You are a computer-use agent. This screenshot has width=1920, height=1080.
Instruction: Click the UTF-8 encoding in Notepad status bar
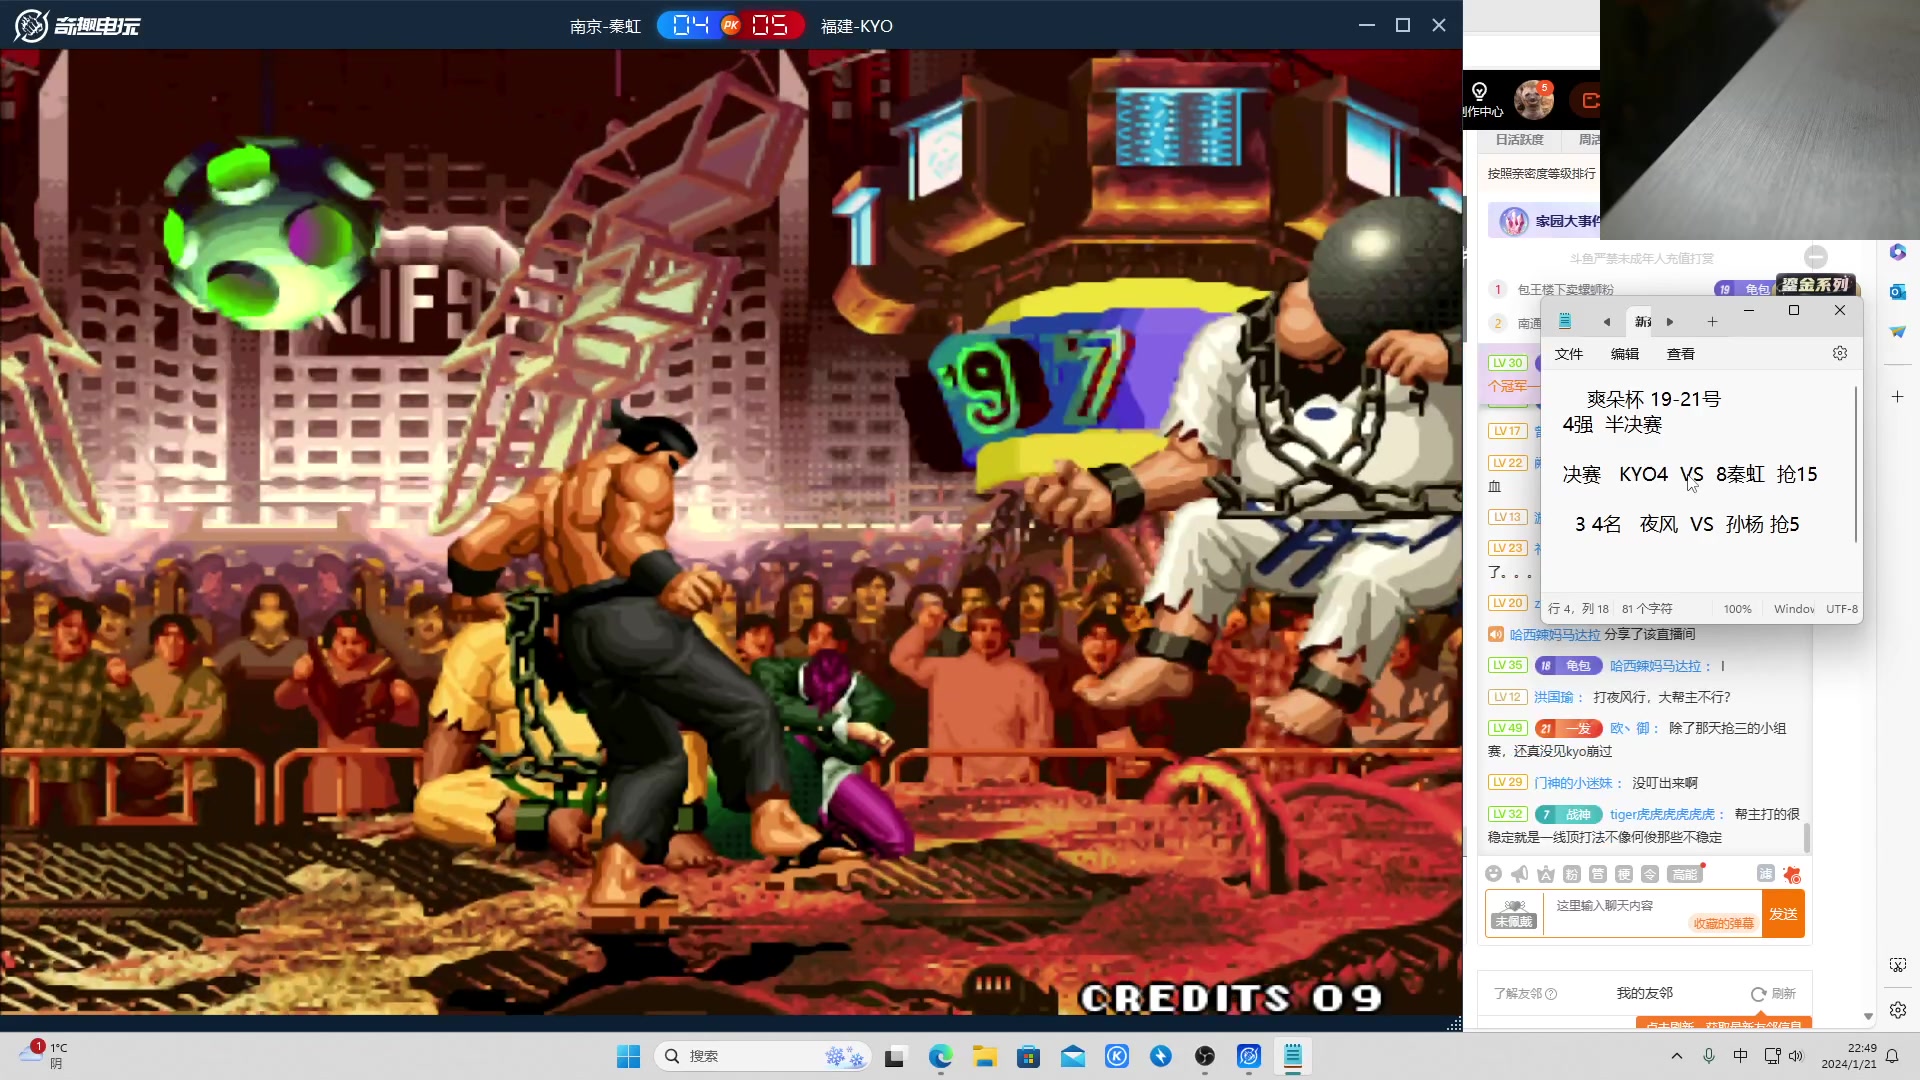(x=1842, y=609)
